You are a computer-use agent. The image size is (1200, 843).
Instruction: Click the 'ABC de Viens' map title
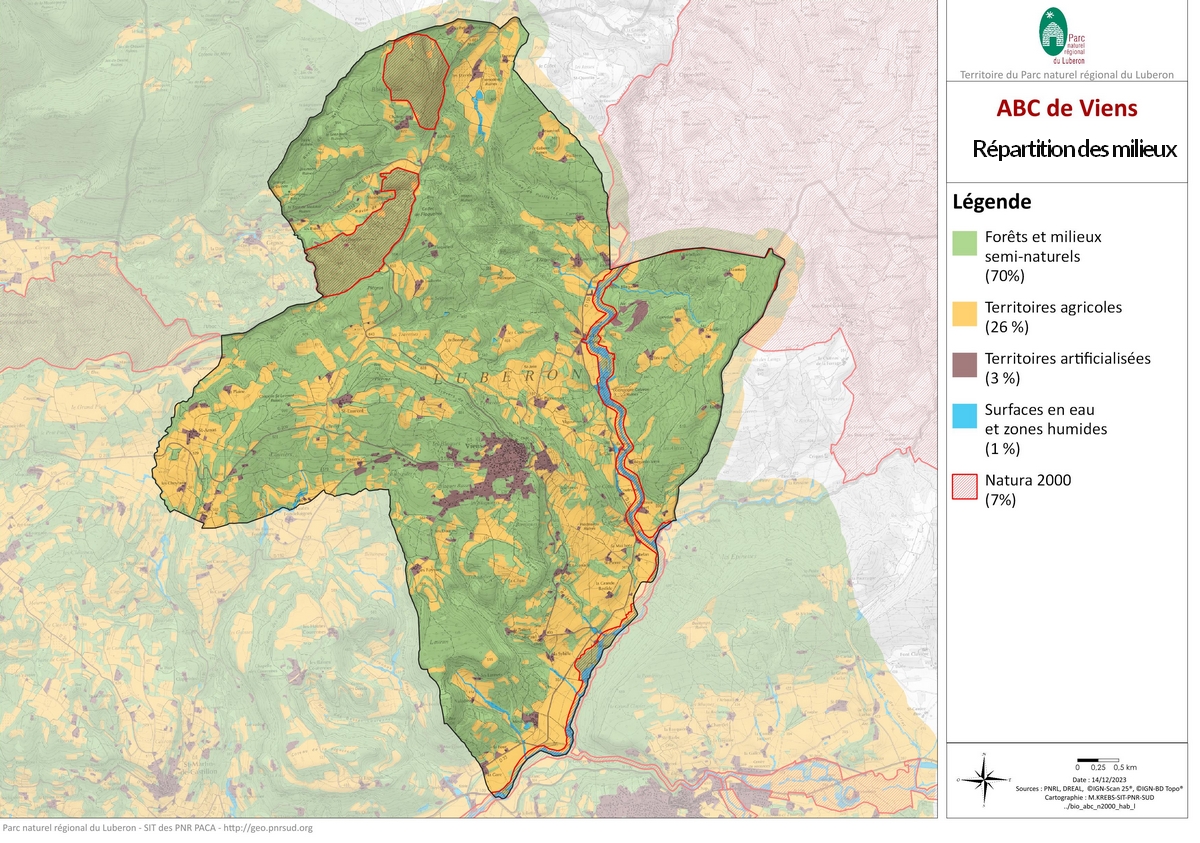(x=1066, y=108)
